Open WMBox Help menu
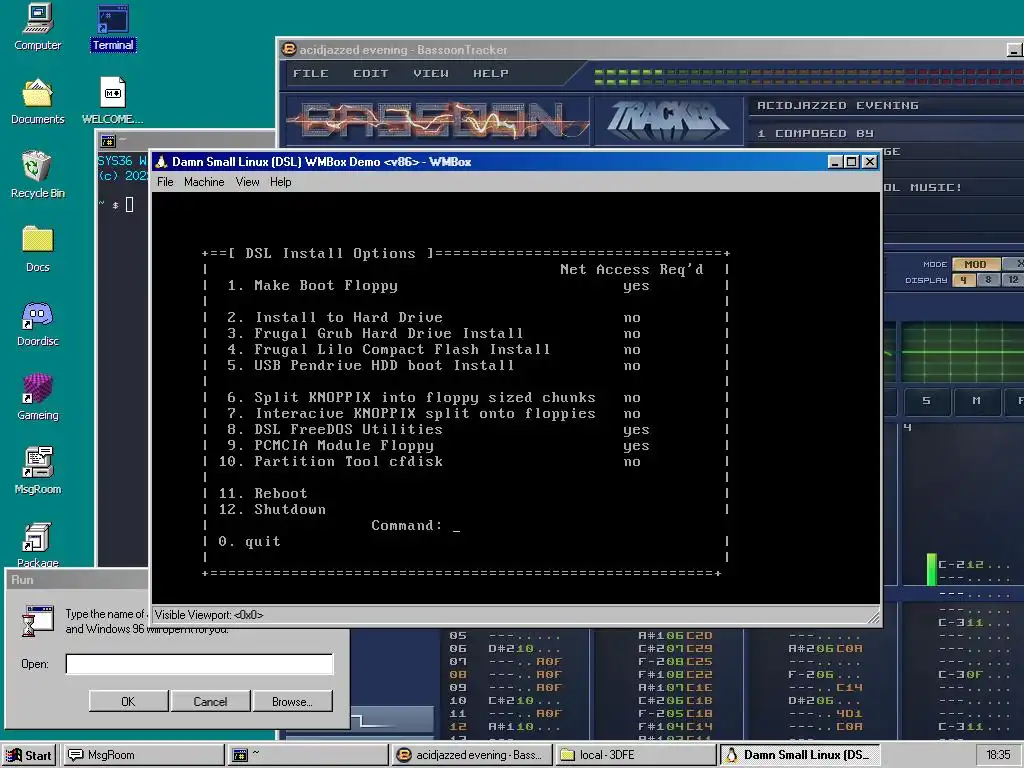 pos(281,182)
